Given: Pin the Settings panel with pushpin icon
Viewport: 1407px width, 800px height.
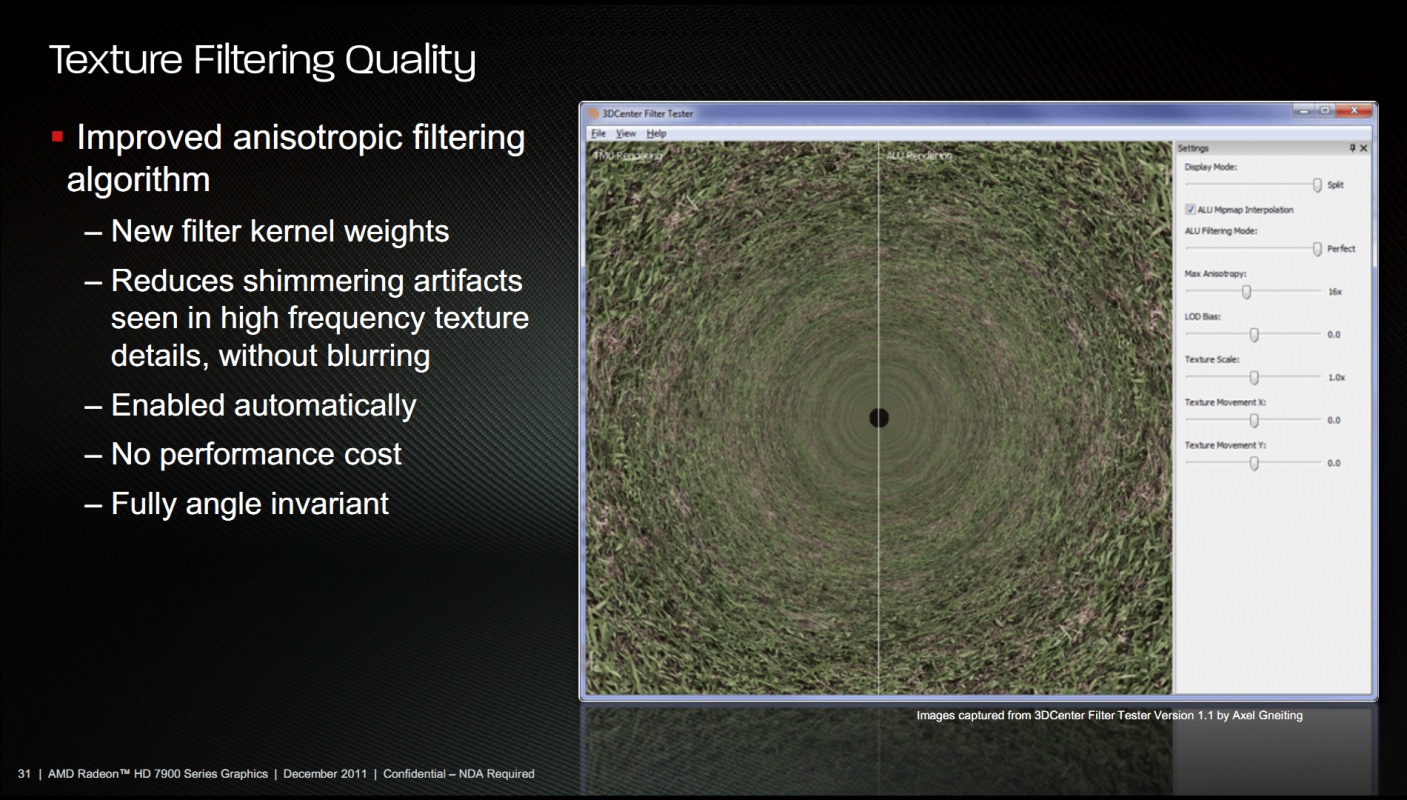Looking at the screenshot, I should 1352,148.
